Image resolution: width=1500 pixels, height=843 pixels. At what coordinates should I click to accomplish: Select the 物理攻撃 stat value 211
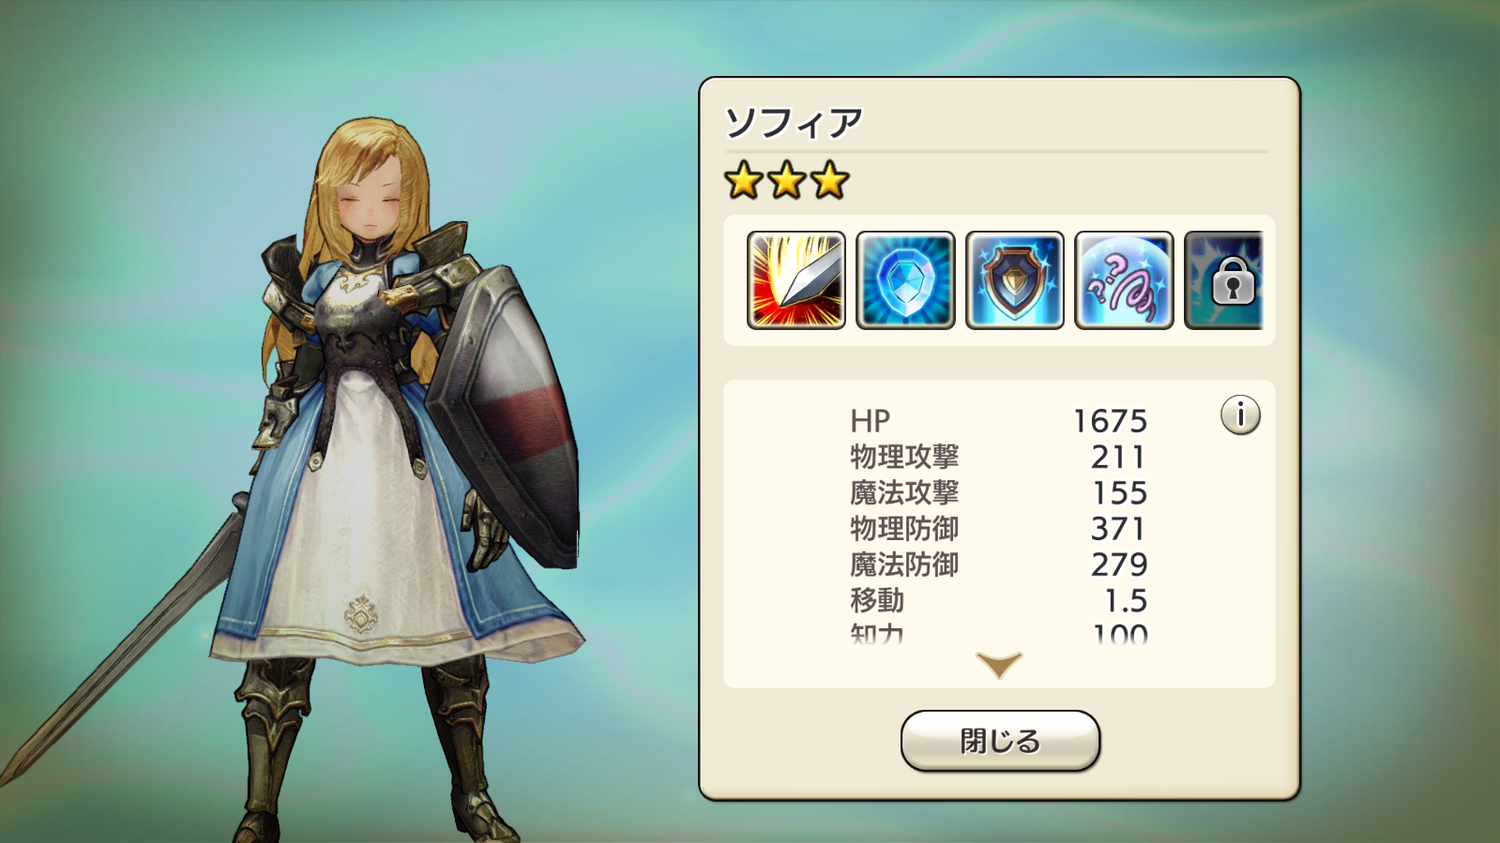coord(1118,457)
